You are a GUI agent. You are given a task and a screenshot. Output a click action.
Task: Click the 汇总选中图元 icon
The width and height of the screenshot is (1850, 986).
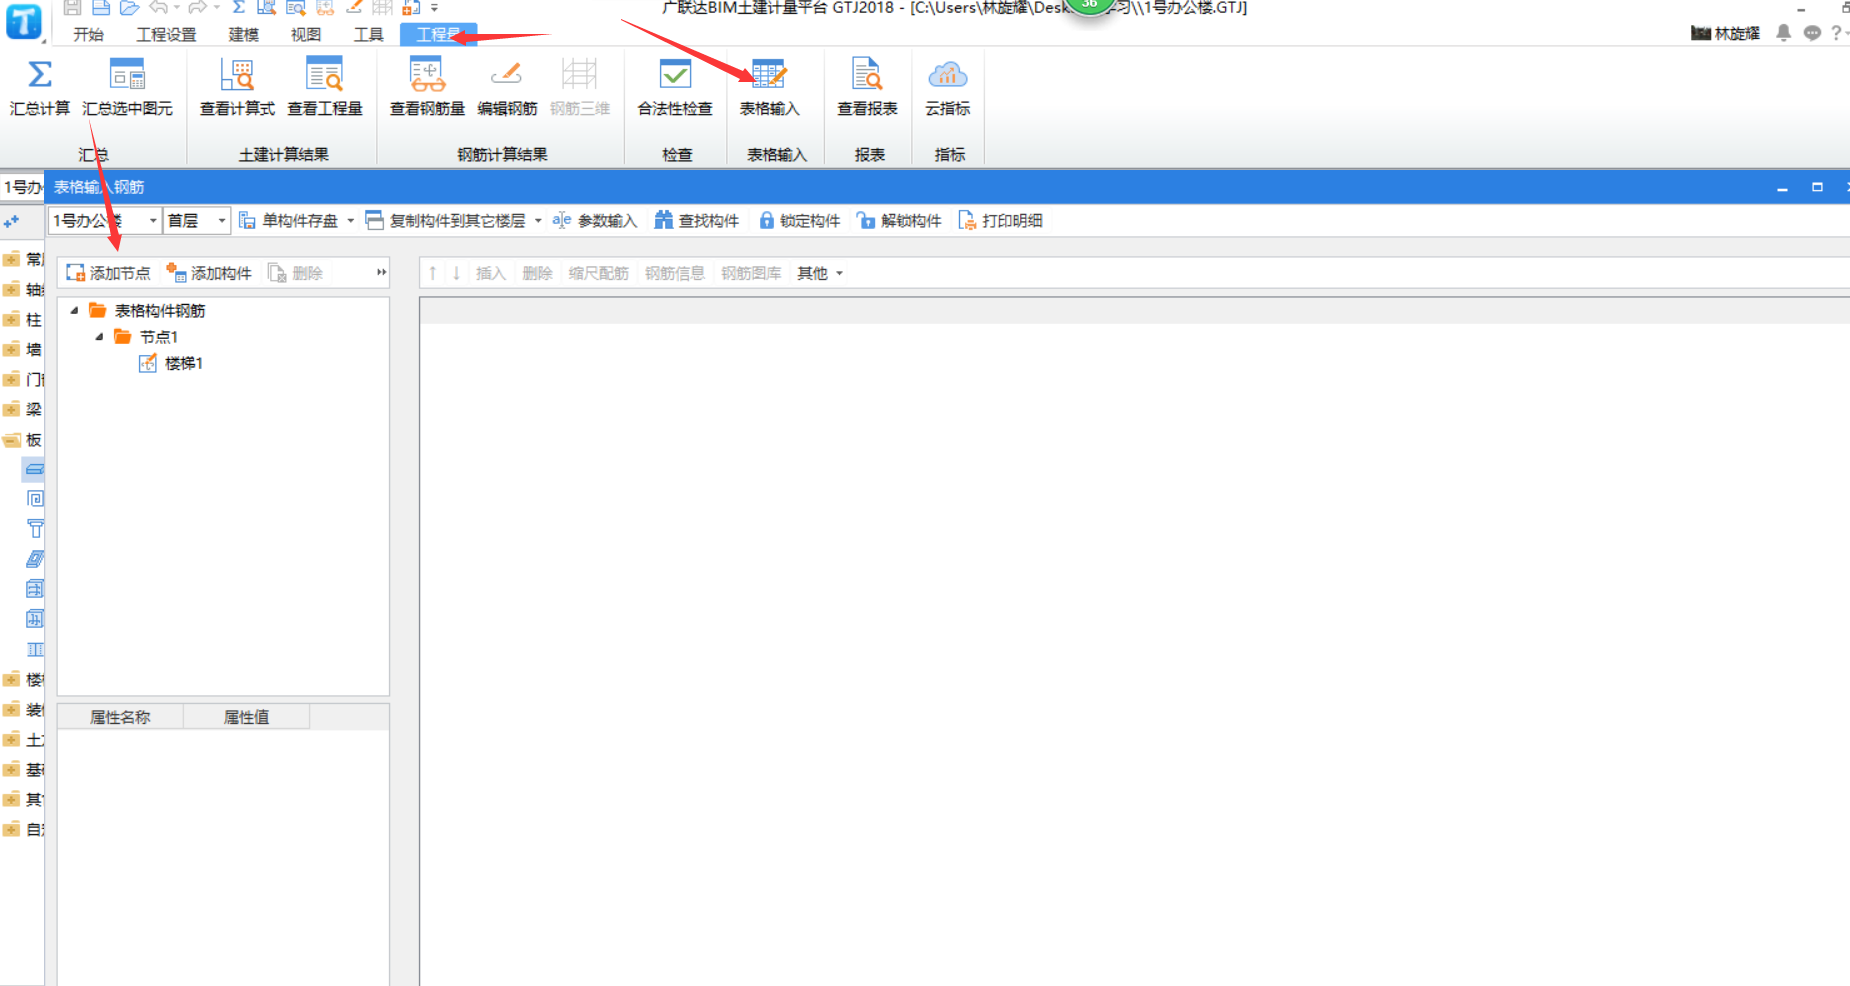tap(127, 75)
